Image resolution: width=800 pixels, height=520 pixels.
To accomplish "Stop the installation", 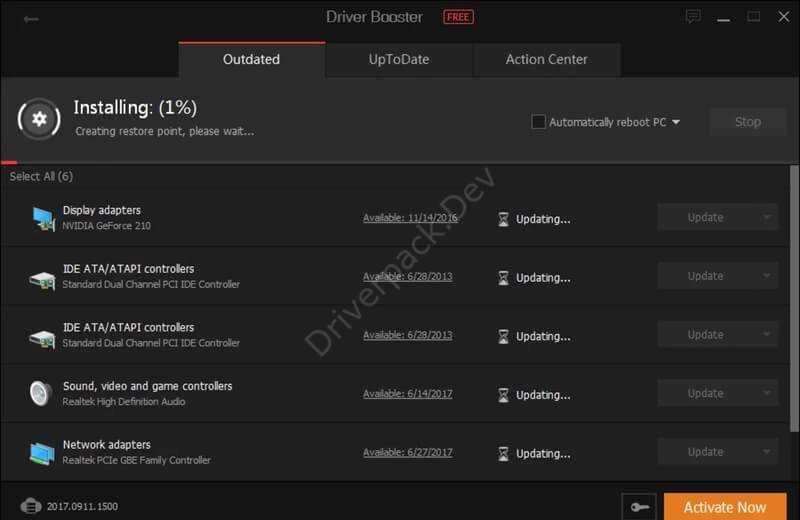I will coord(747,122).
